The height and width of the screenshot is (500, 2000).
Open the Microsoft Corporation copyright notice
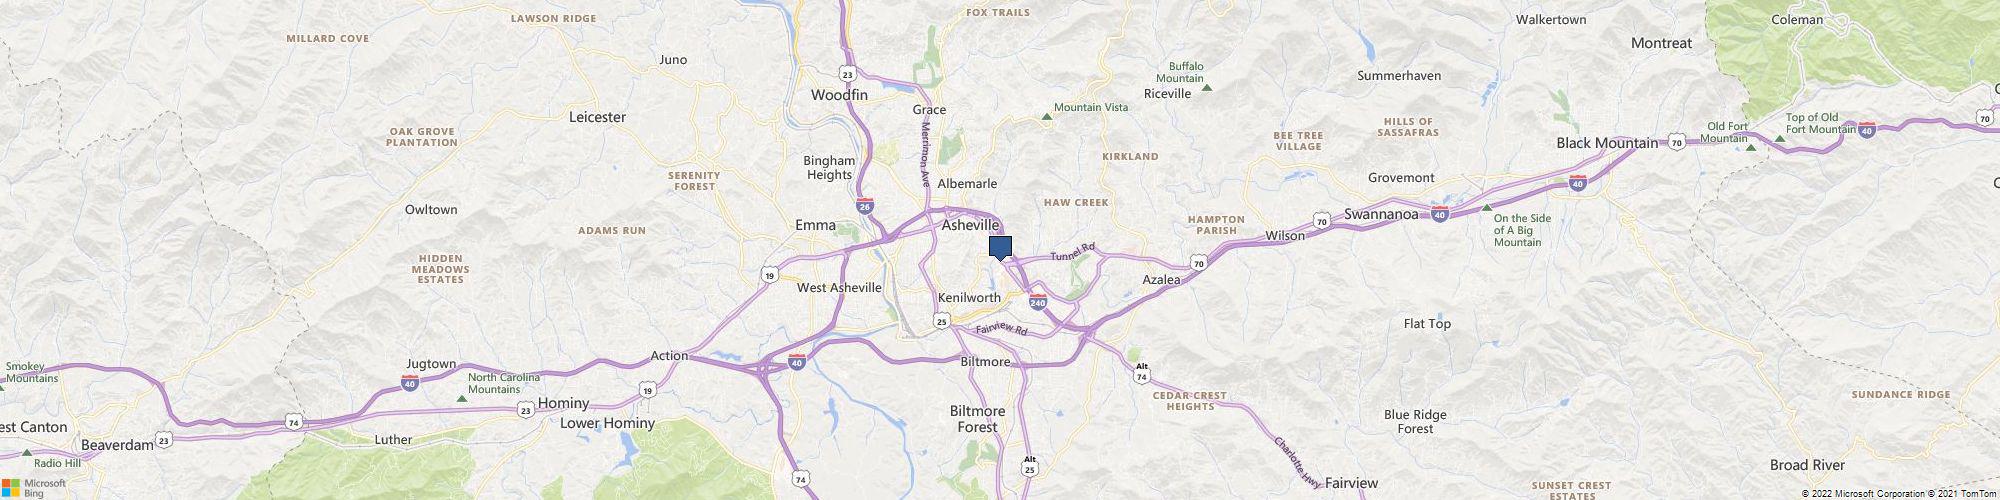[x=1897, y=494]
